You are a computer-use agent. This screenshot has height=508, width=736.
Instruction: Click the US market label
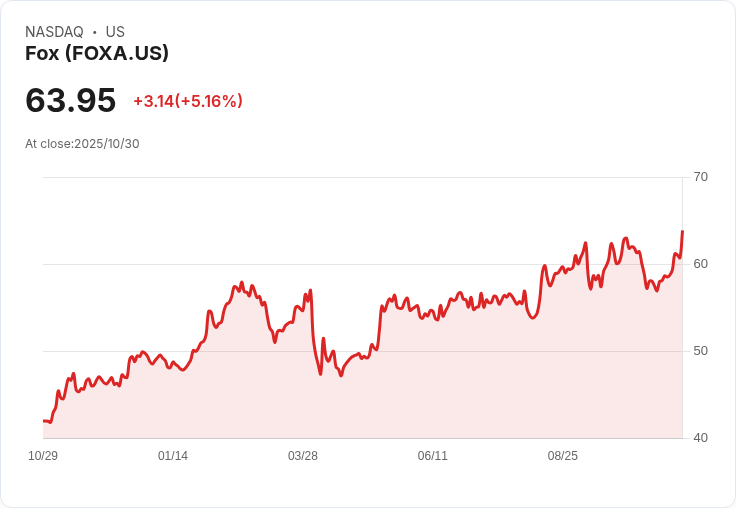[115, 32]
